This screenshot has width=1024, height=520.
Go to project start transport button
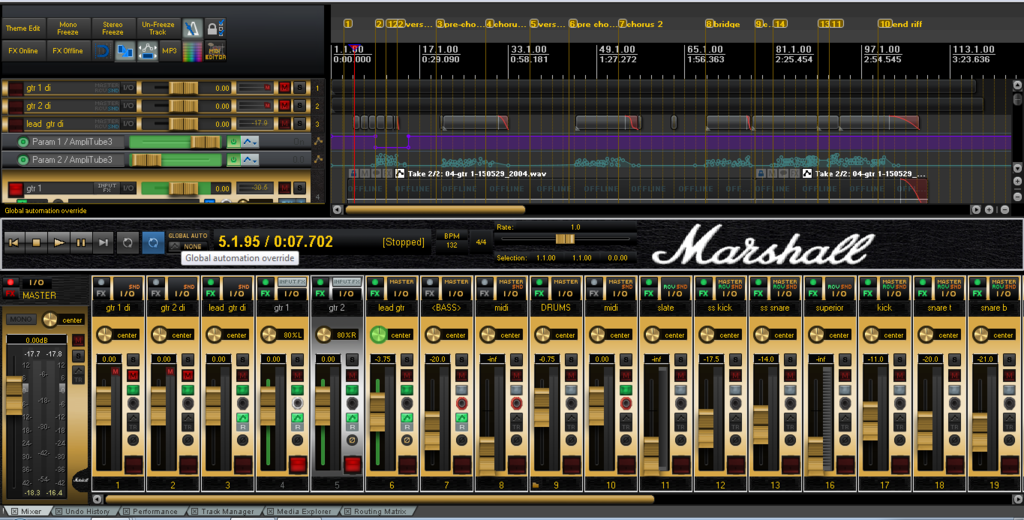click(x=14, y=242)
